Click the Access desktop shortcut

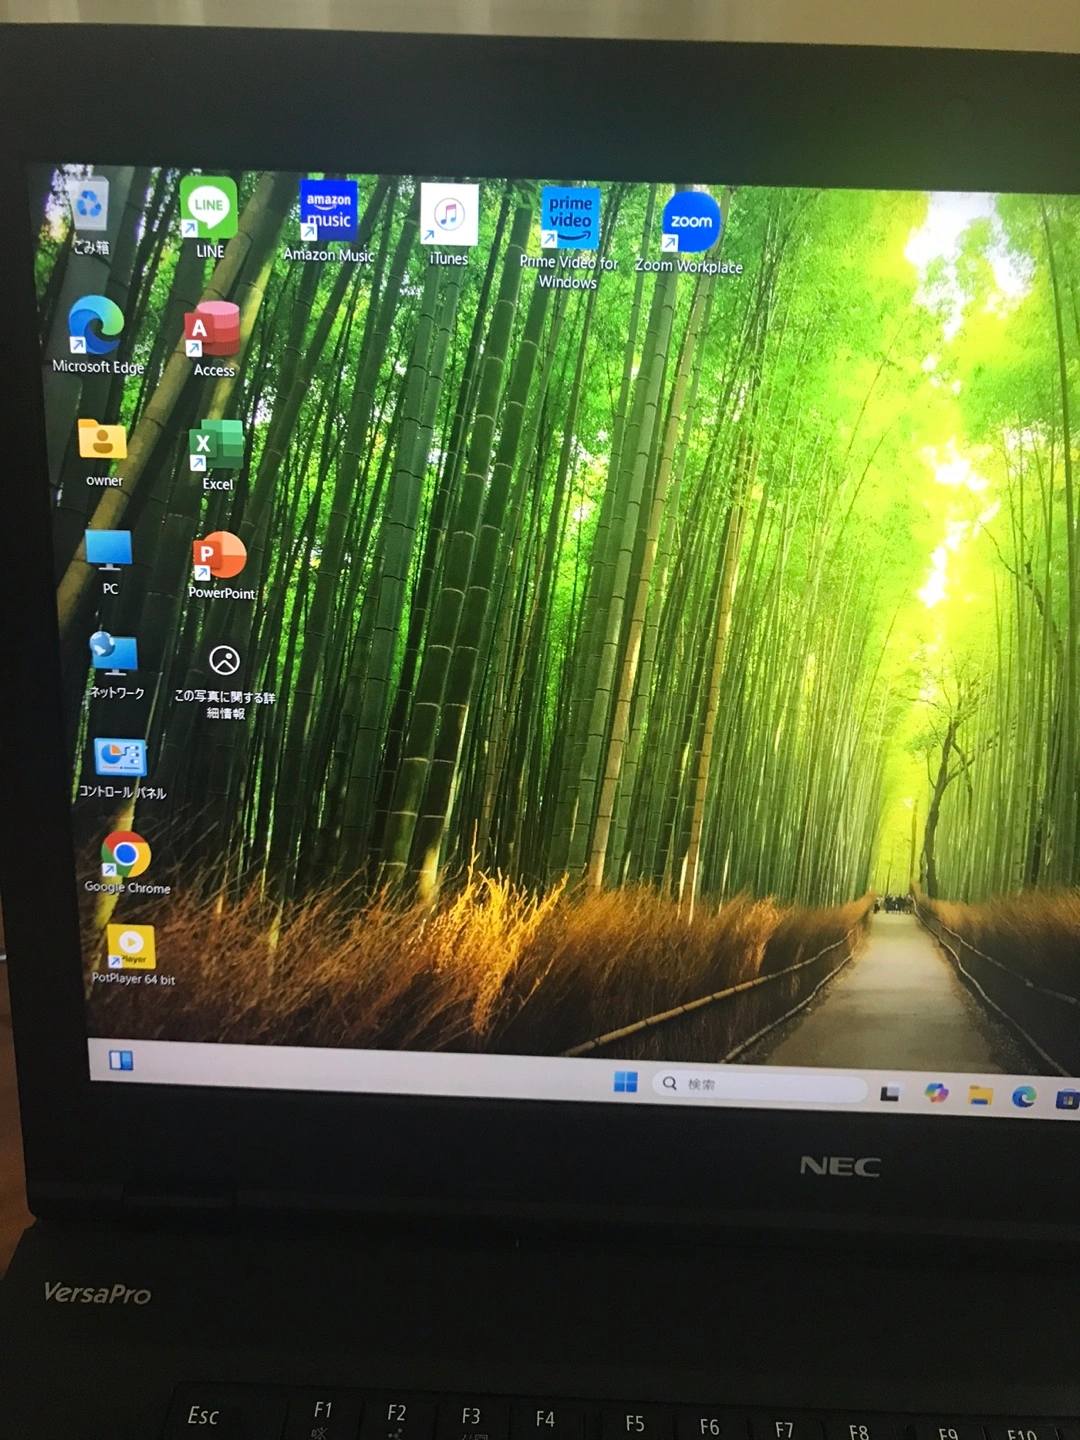(x=212, y=331)
